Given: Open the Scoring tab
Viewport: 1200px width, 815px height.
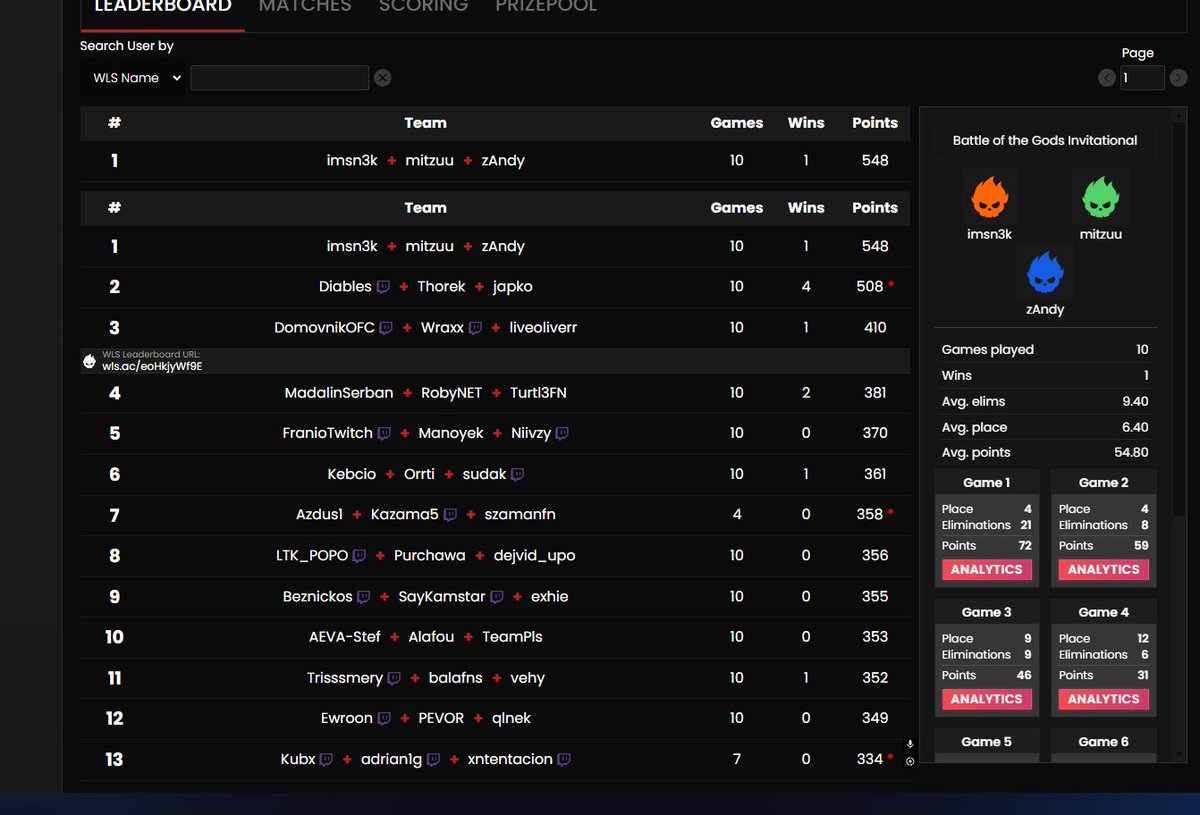Looking at the screenshot, I should pyautogui.click(x=423, y=6).
